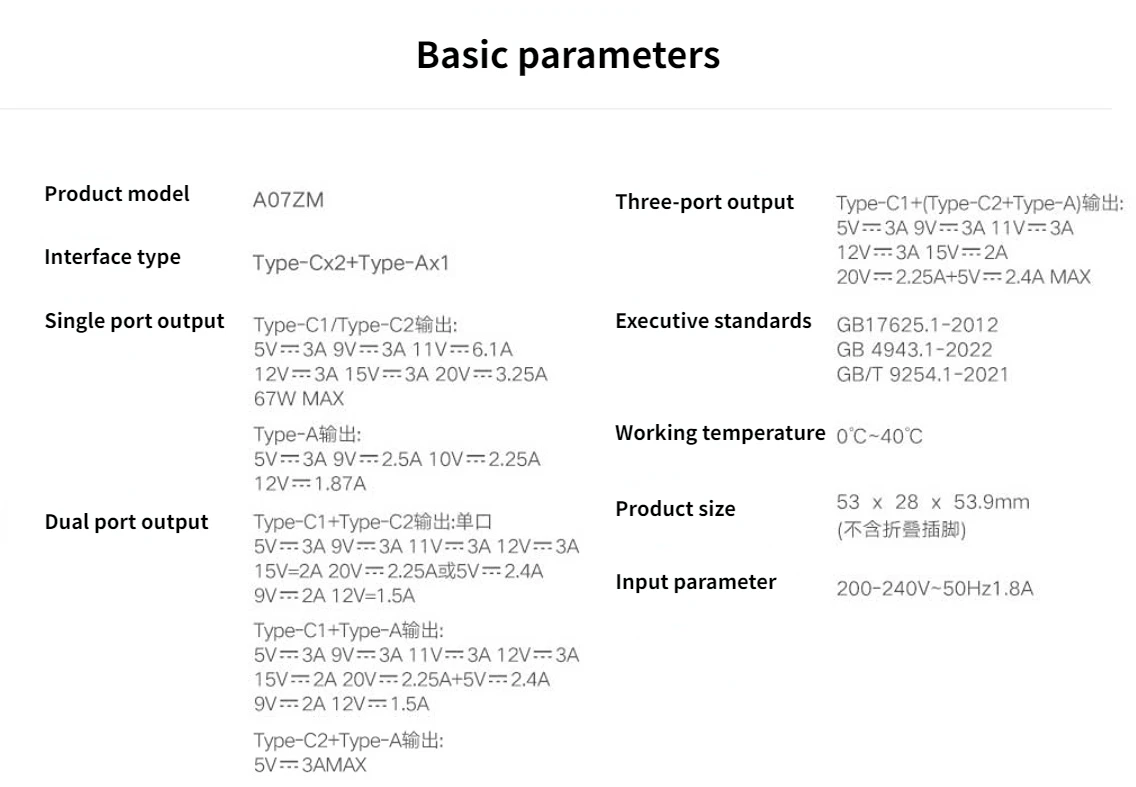1136x787 pixels.
Task: Click the GB/T 9254.1-2021 standard text
Action: [x=922, y=375]
